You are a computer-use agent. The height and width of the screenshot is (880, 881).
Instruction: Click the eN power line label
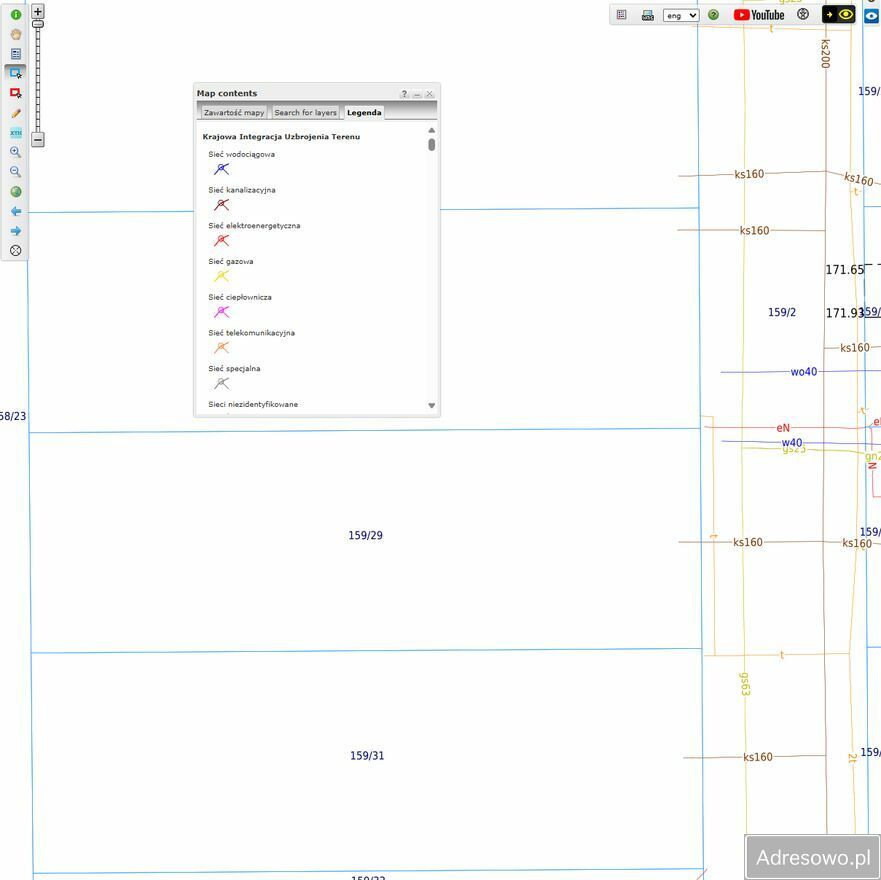[783, 428]
